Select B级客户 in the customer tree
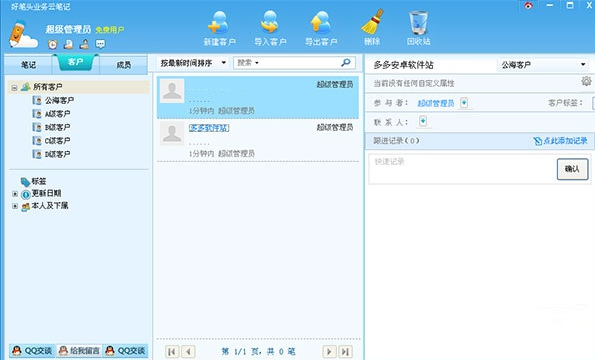The image size is (595, 360). pyautogui.click(x=57, y=127)
